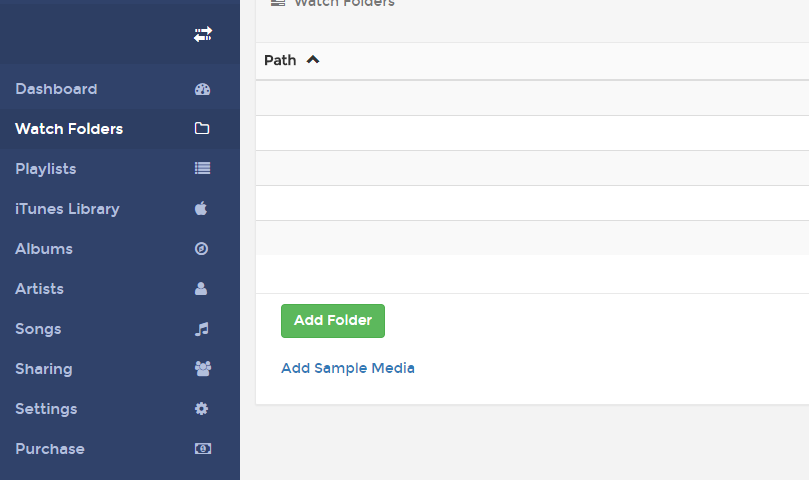Viewport: 809px width, 480px height.
Task: Sort by the Path column header
Action: coord(280,60)
